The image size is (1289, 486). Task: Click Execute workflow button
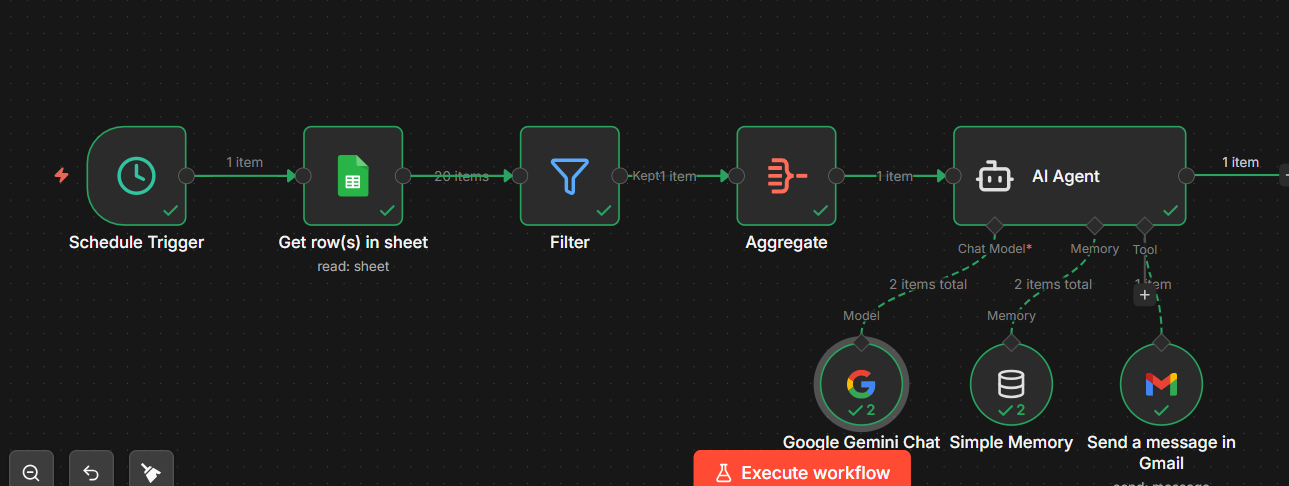tap(802, 472)
